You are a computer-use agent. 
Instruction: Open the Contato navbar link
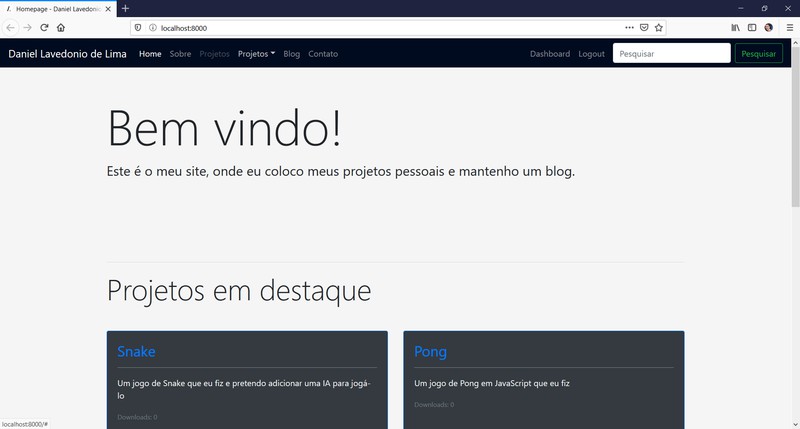tap(323, 54)
